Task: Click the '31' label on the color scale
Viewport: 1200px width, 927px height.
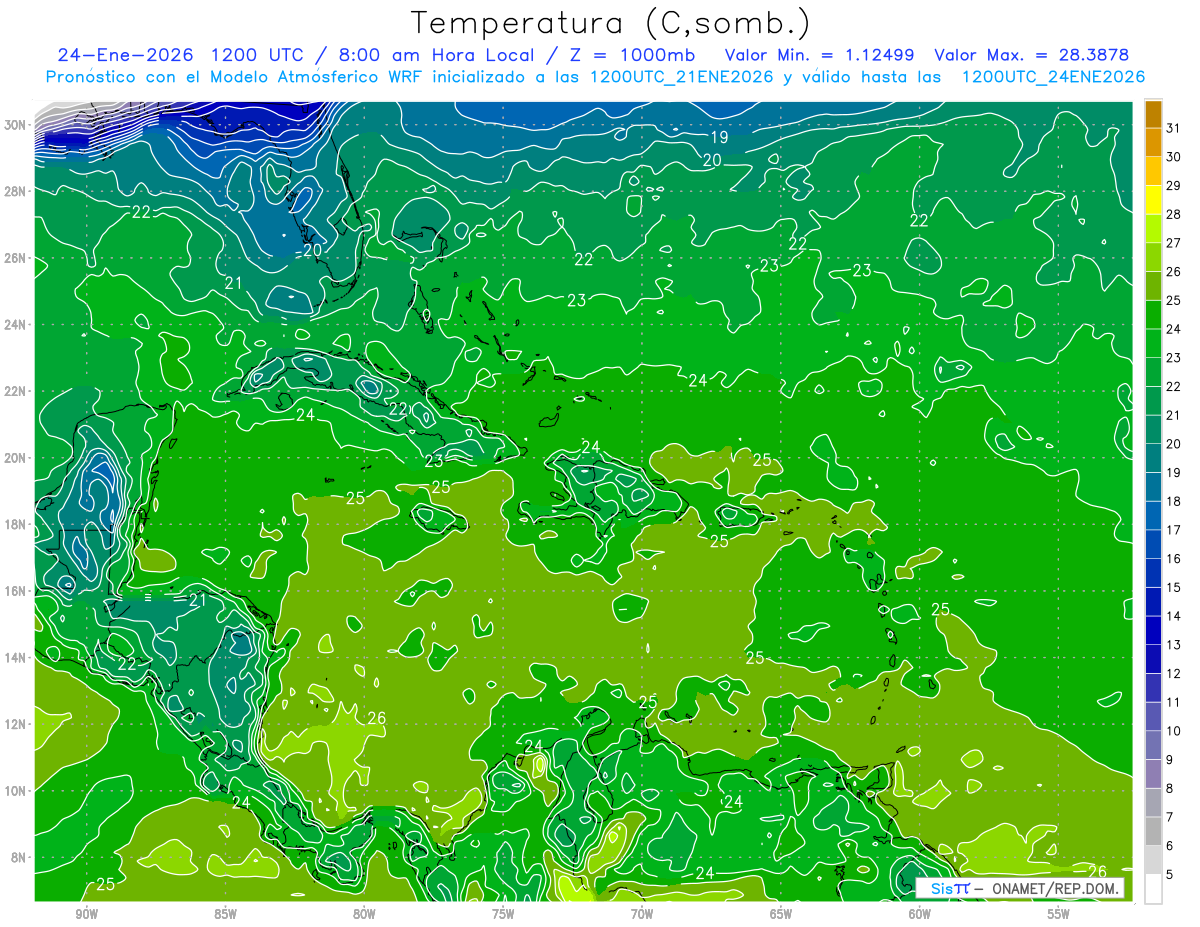Action: pyautogui.click(x=1174, y=127)
